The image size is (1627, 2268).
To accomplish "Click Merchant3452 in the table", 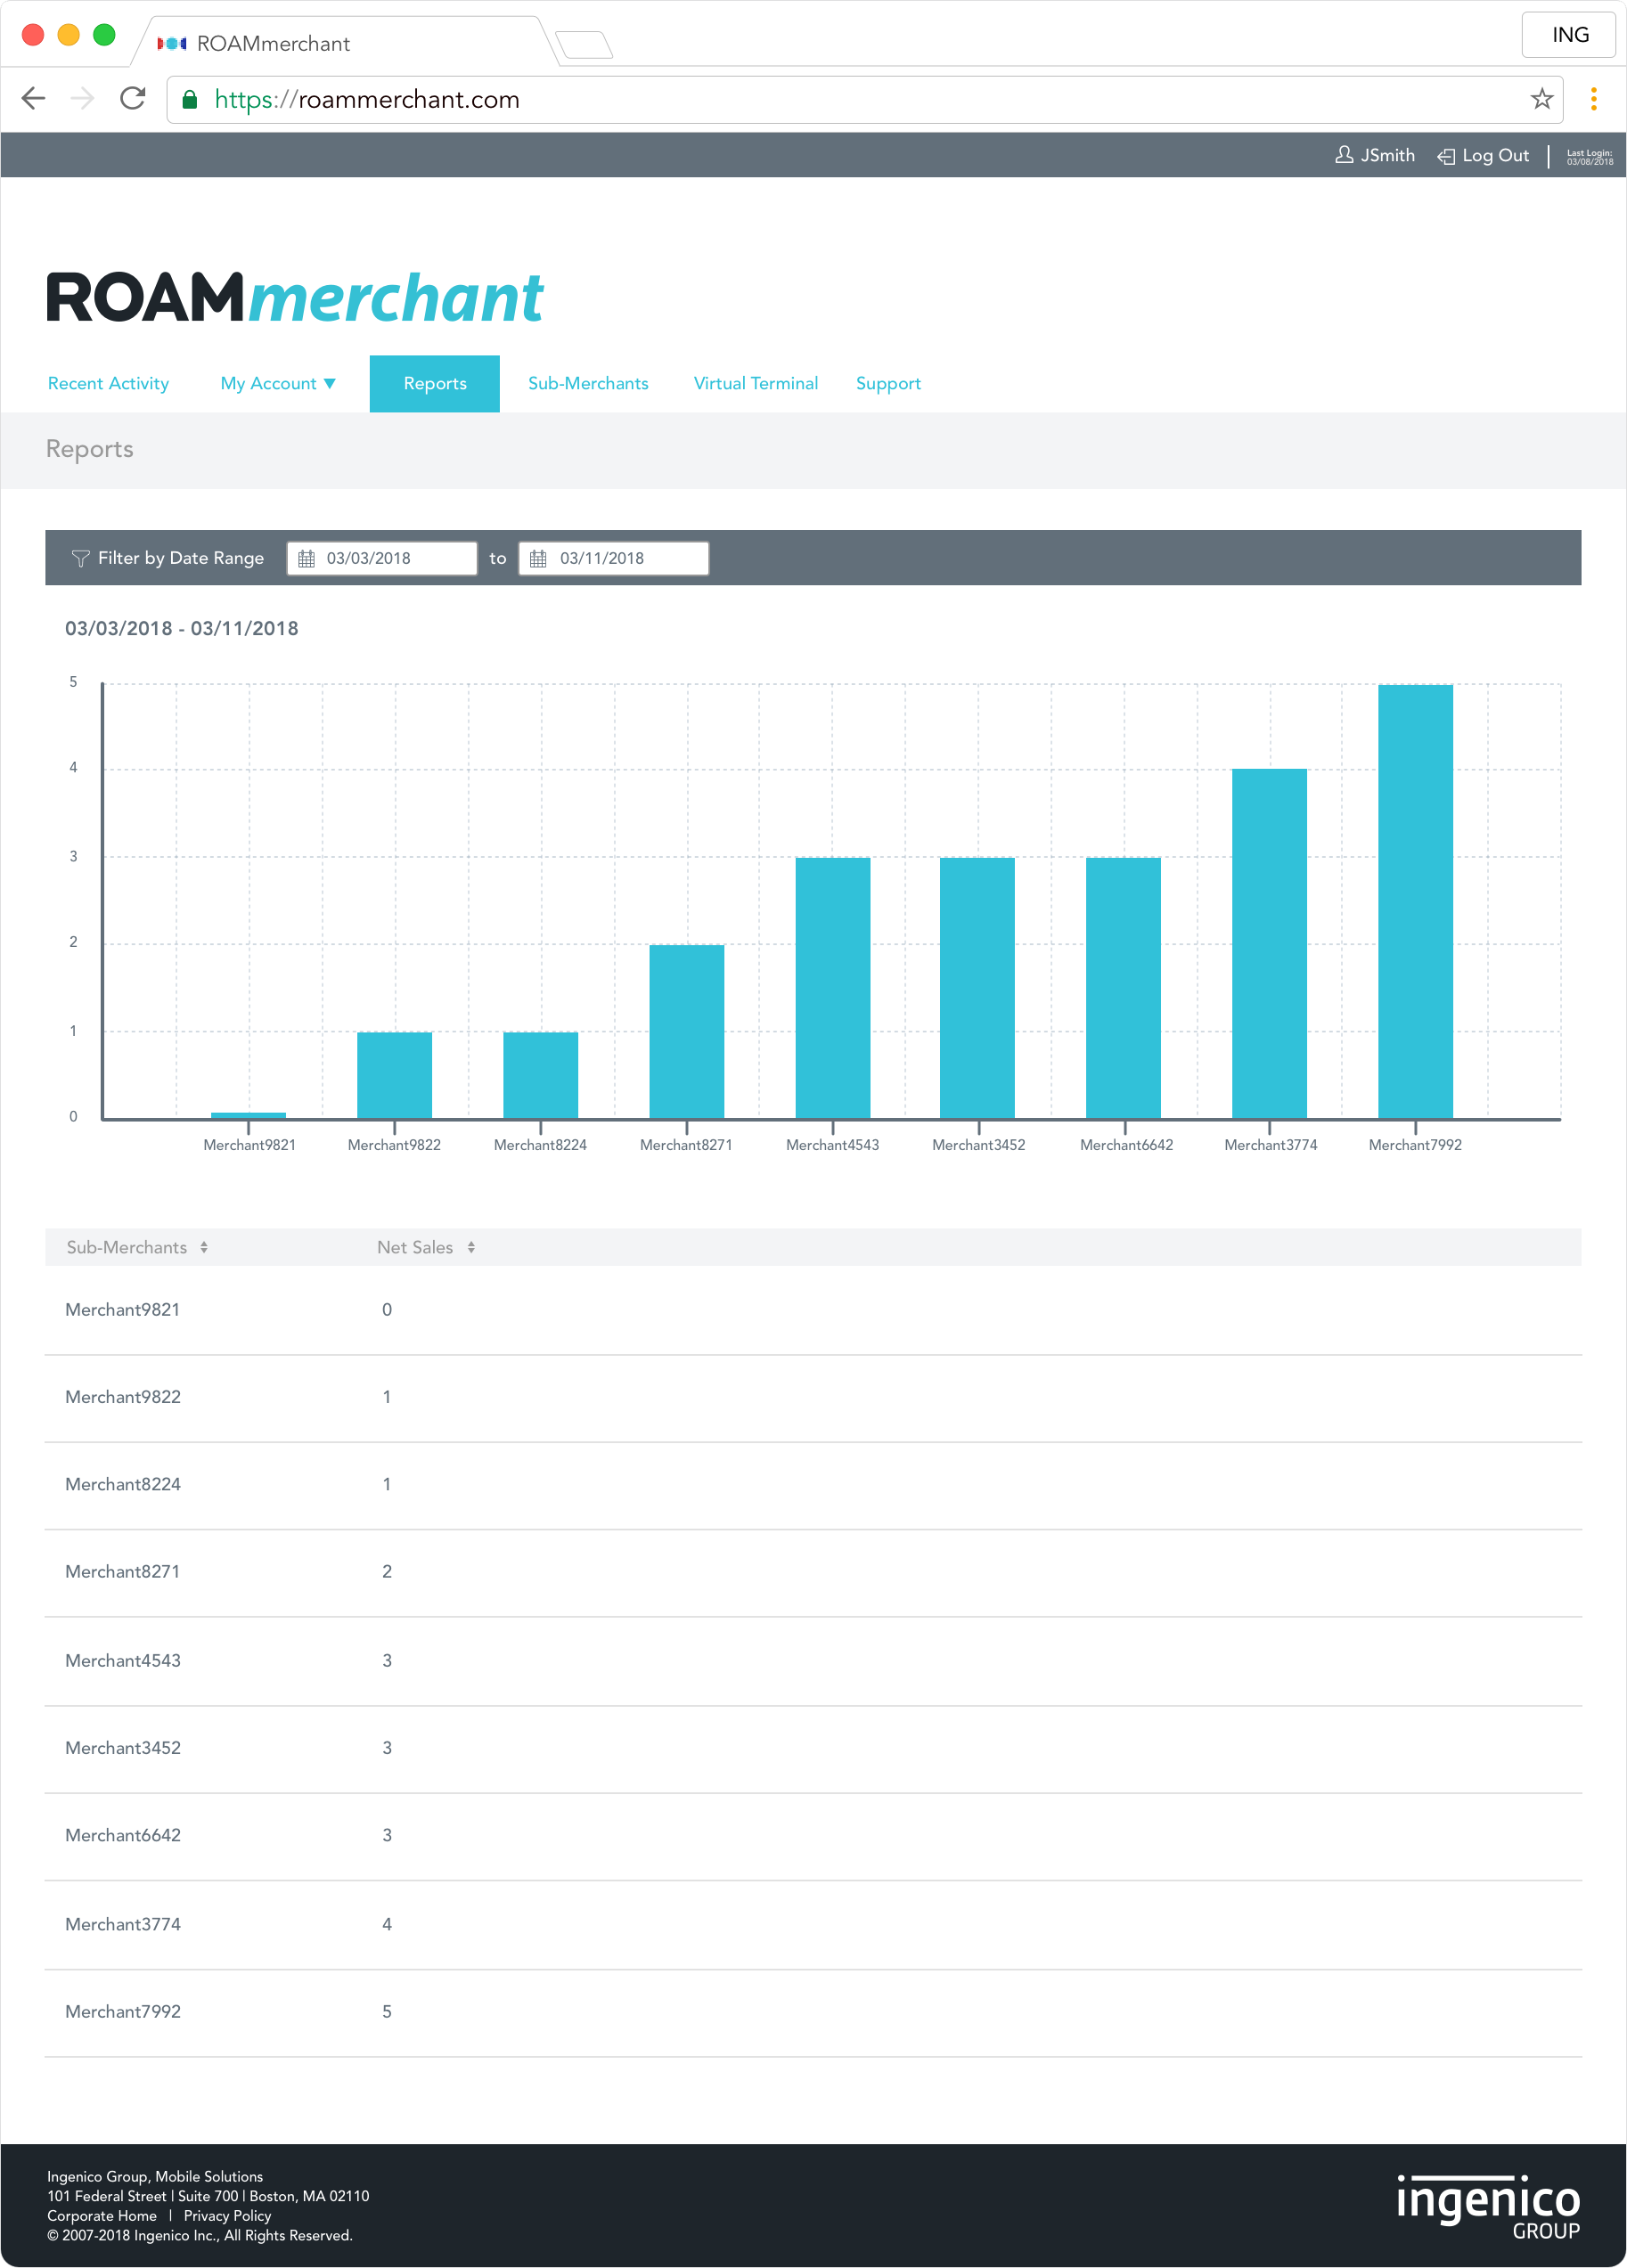I will (x=123, y=1748).
